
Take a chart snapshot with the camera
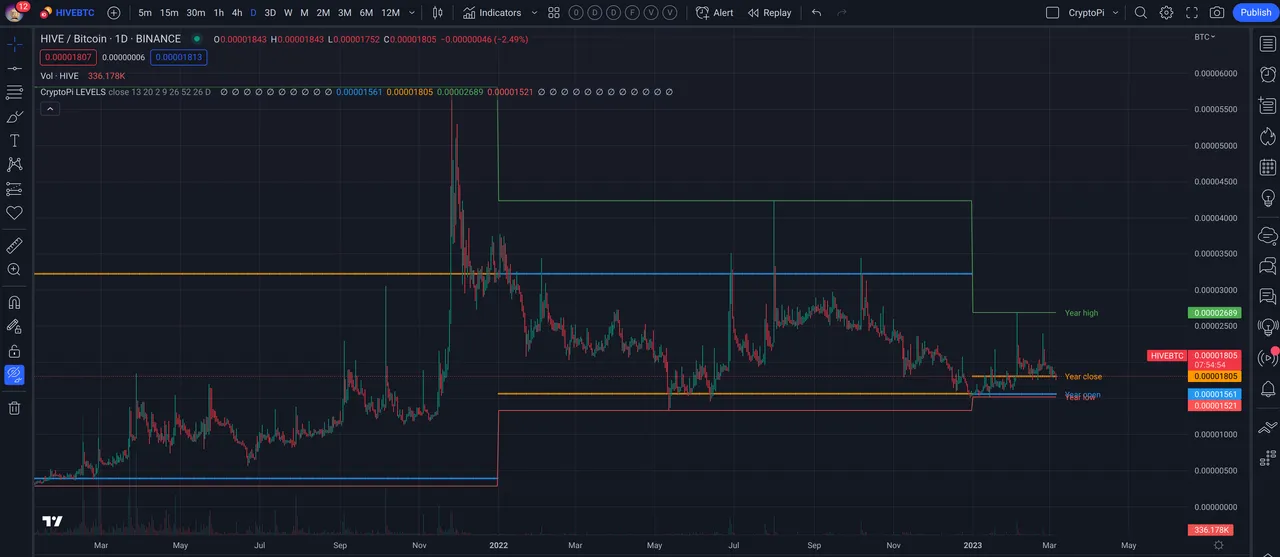coord(1217,13)
